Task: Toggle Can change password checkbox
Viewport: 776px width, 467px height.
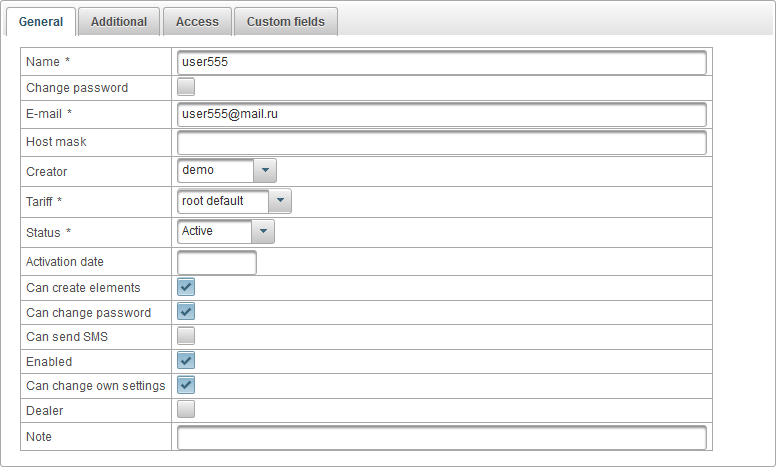Action: coord(186,312)
